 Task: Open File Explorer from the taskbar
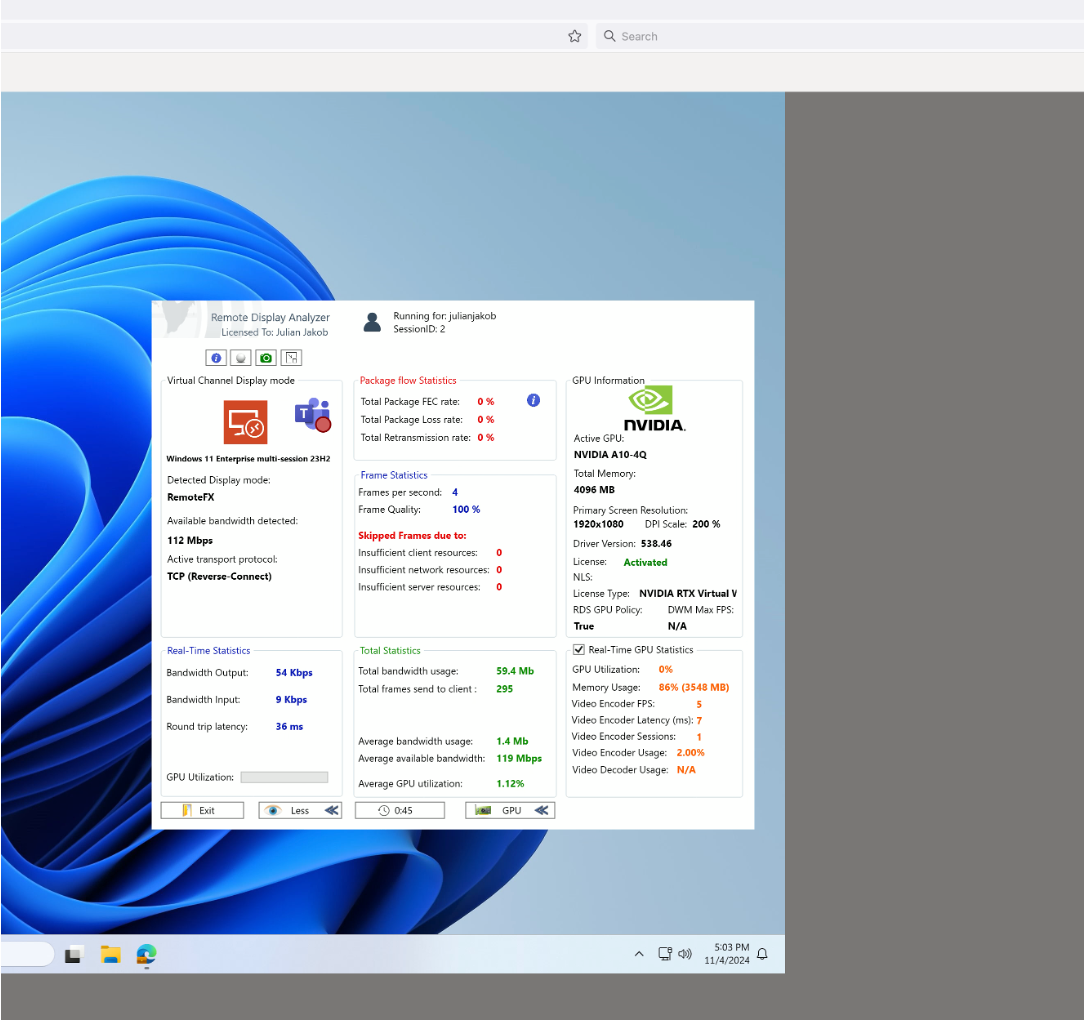click(x=111, y=954)
